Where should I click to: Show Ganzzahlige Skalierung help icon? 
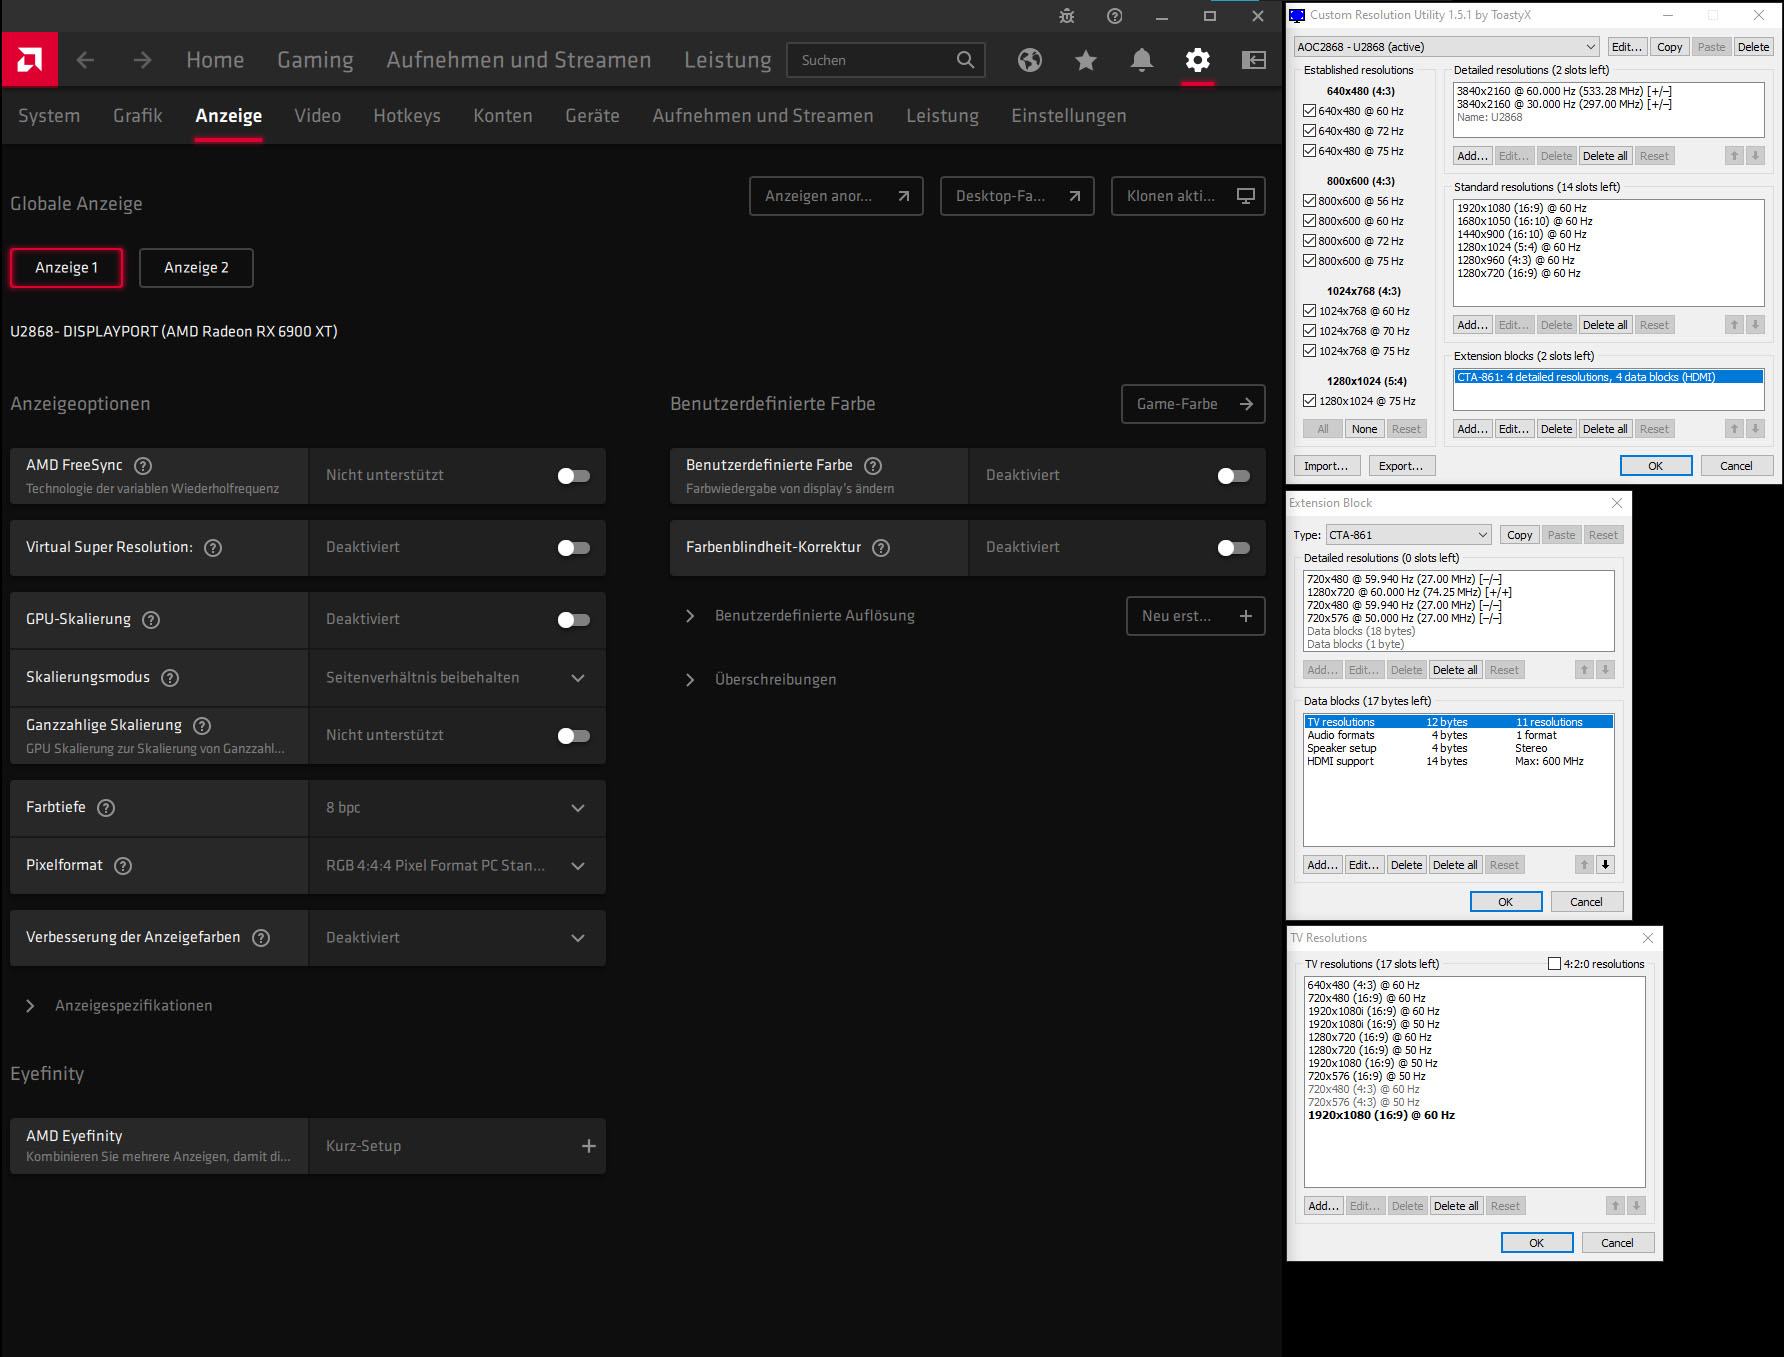pos(202,726)
